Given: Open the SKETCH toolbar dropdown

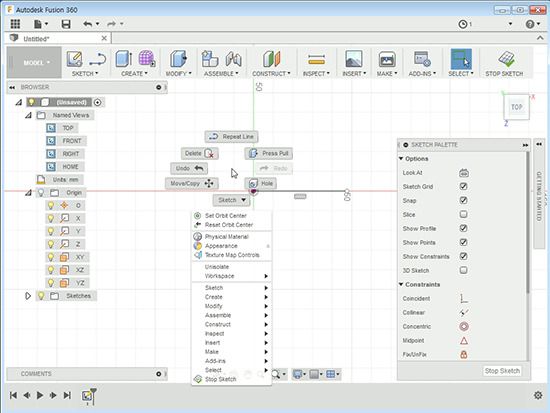Looking at the screenshot, I should [85, 74].
